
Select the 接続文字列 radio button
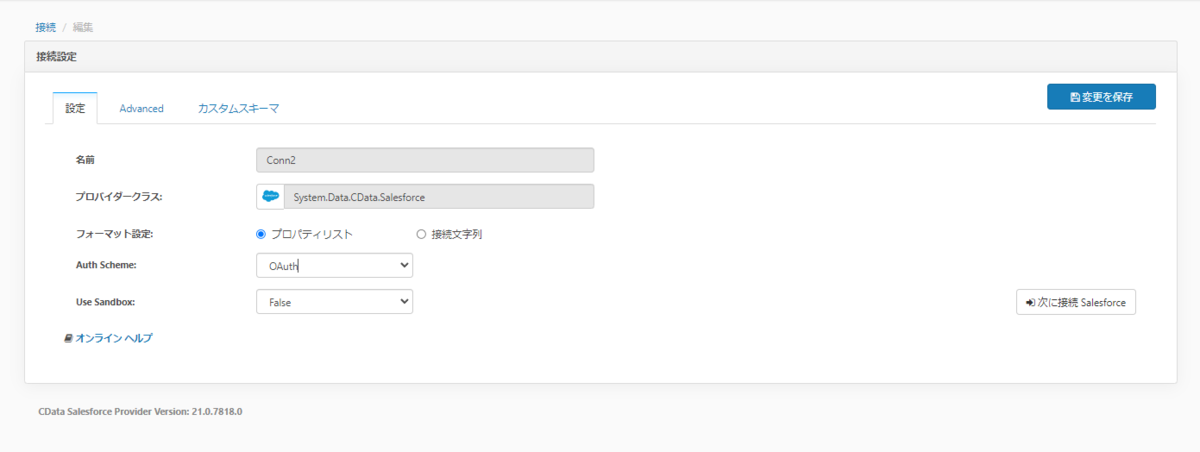421,234
